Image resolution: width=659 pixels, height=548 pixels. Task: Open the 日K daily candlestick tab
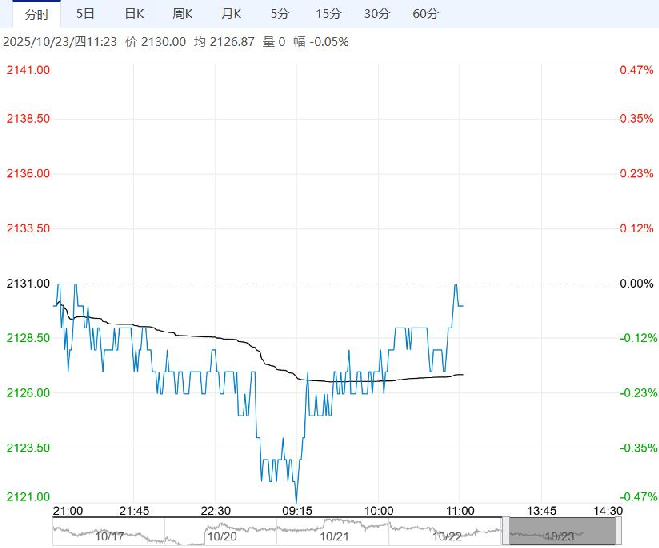134,13
